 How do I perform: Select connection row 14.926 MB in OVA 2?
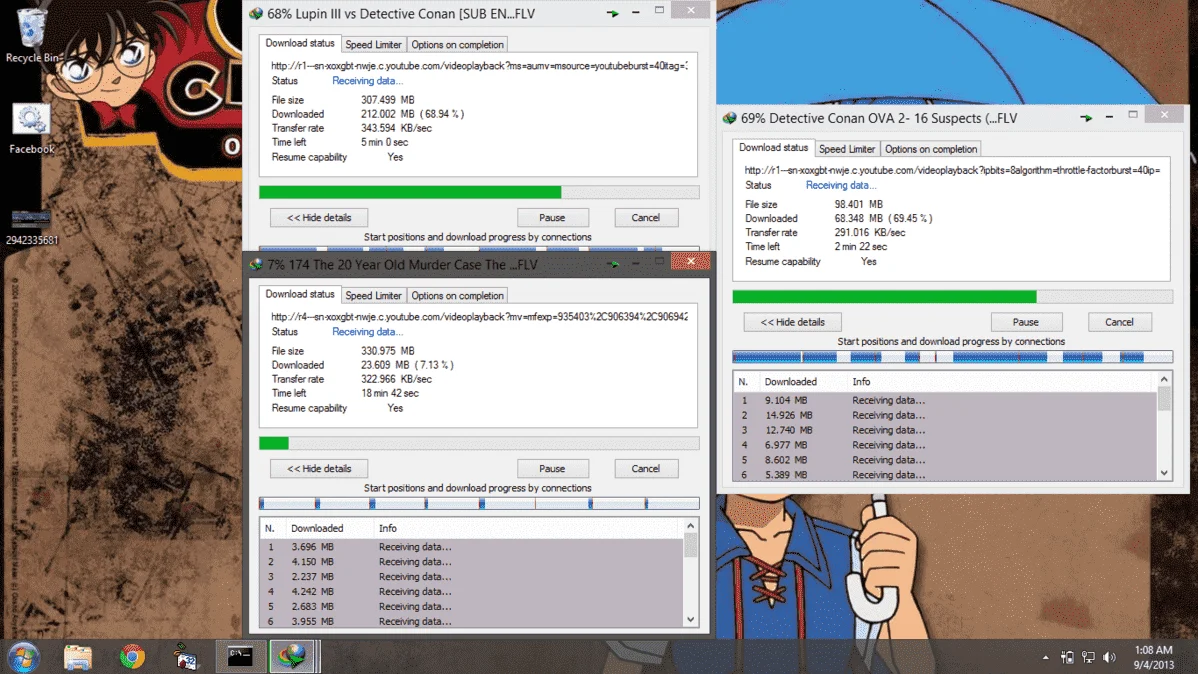(x=945, y=415)
